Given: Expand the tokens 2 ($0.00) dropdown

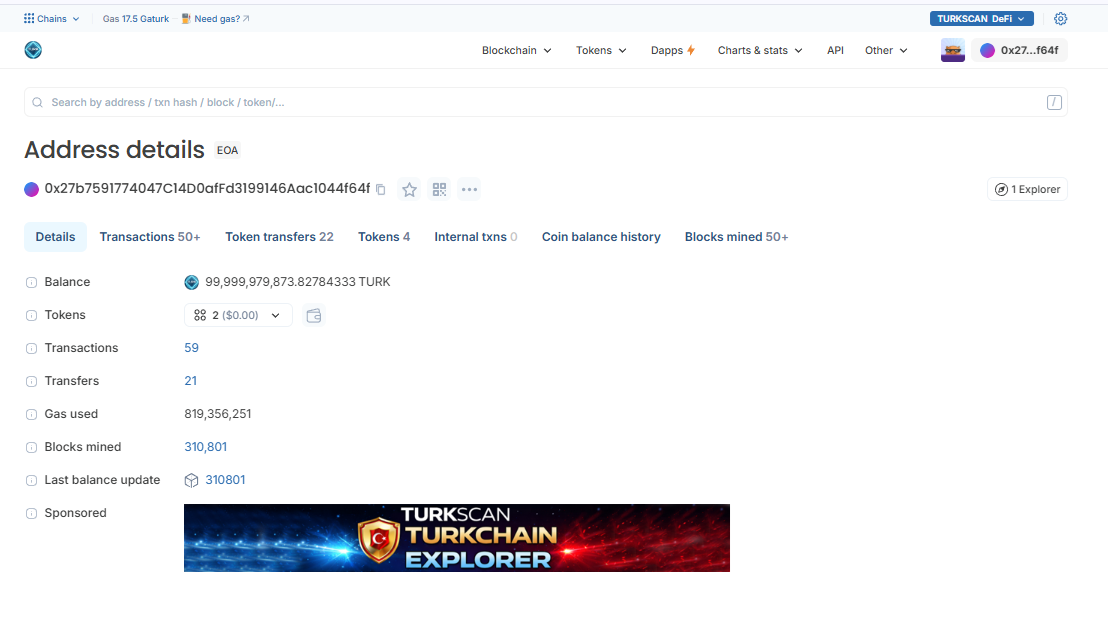Looking at the screenshot, I should pyautogui.click(x=238, y=315).
